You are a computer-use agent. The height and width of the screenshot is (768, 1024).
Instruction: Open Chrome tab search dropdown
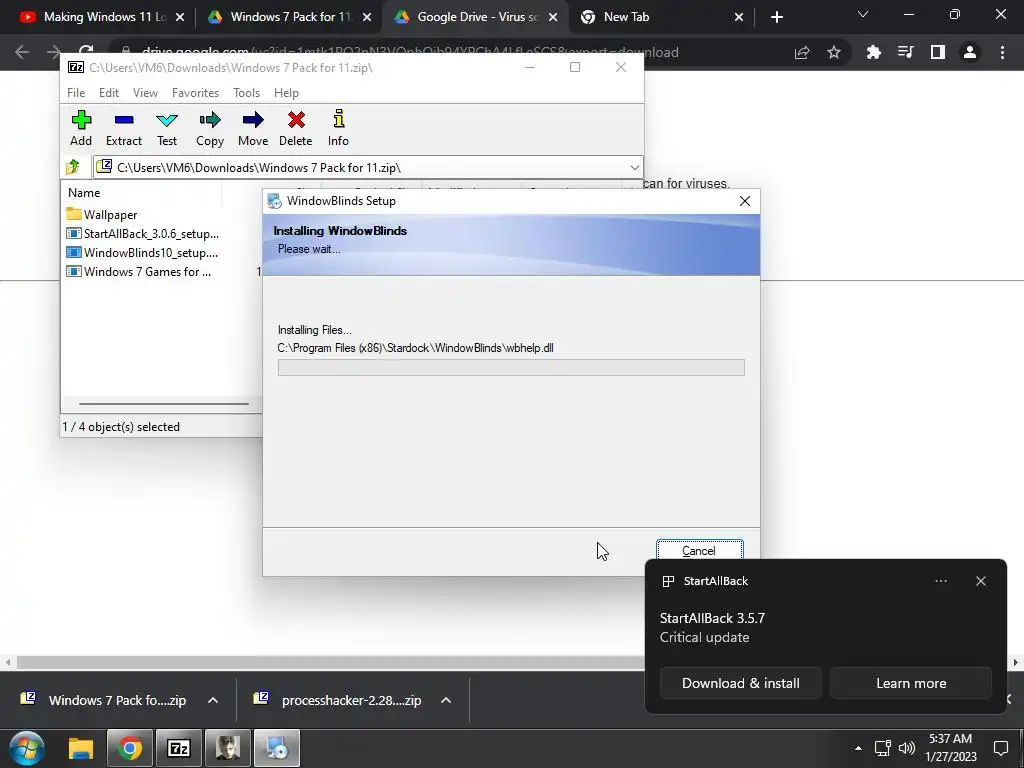pyautogui.click(x=863, y=14)
